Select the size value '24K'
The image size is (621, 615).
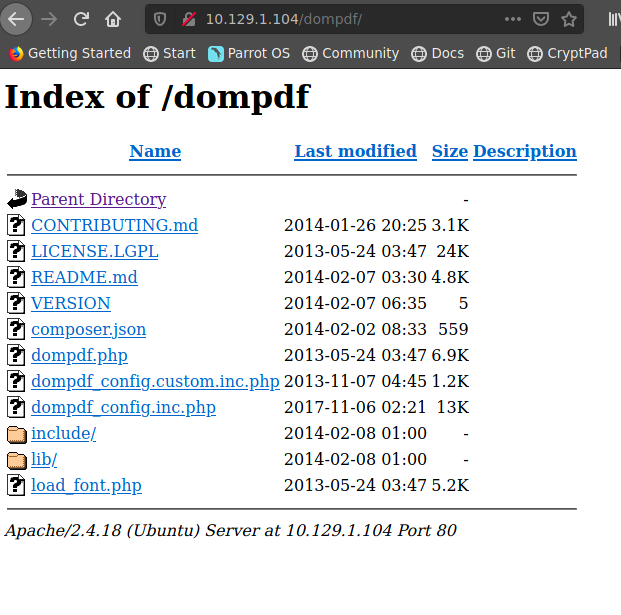point(453,251)
